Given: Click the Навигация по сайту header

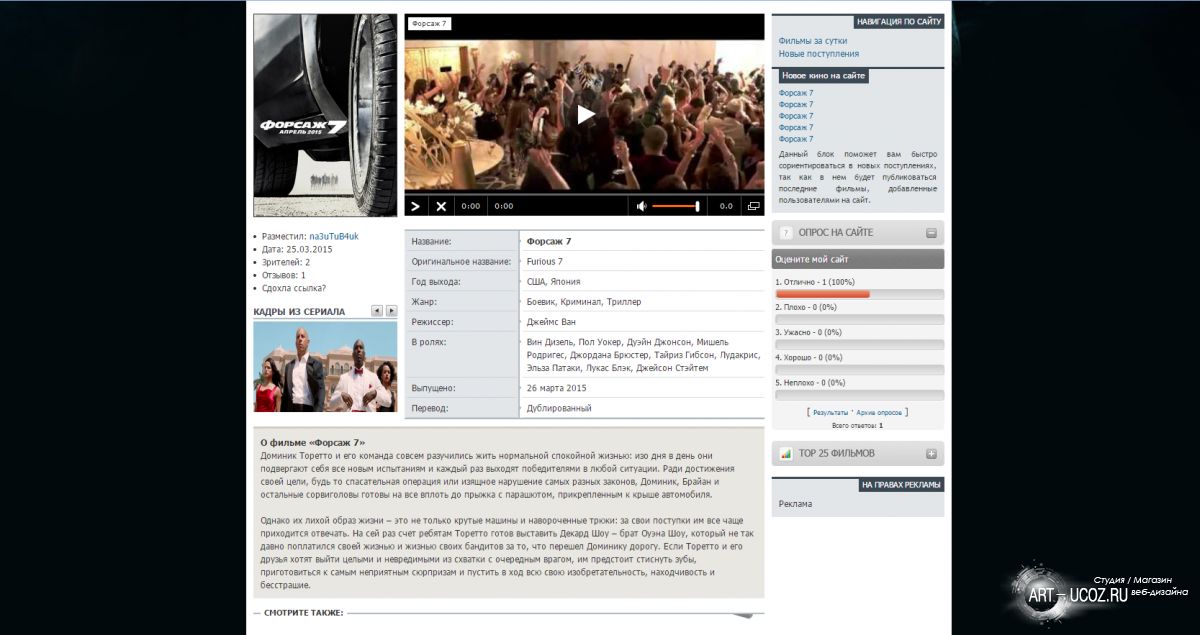Looking at the screenshot, I should tap(899, 21).
